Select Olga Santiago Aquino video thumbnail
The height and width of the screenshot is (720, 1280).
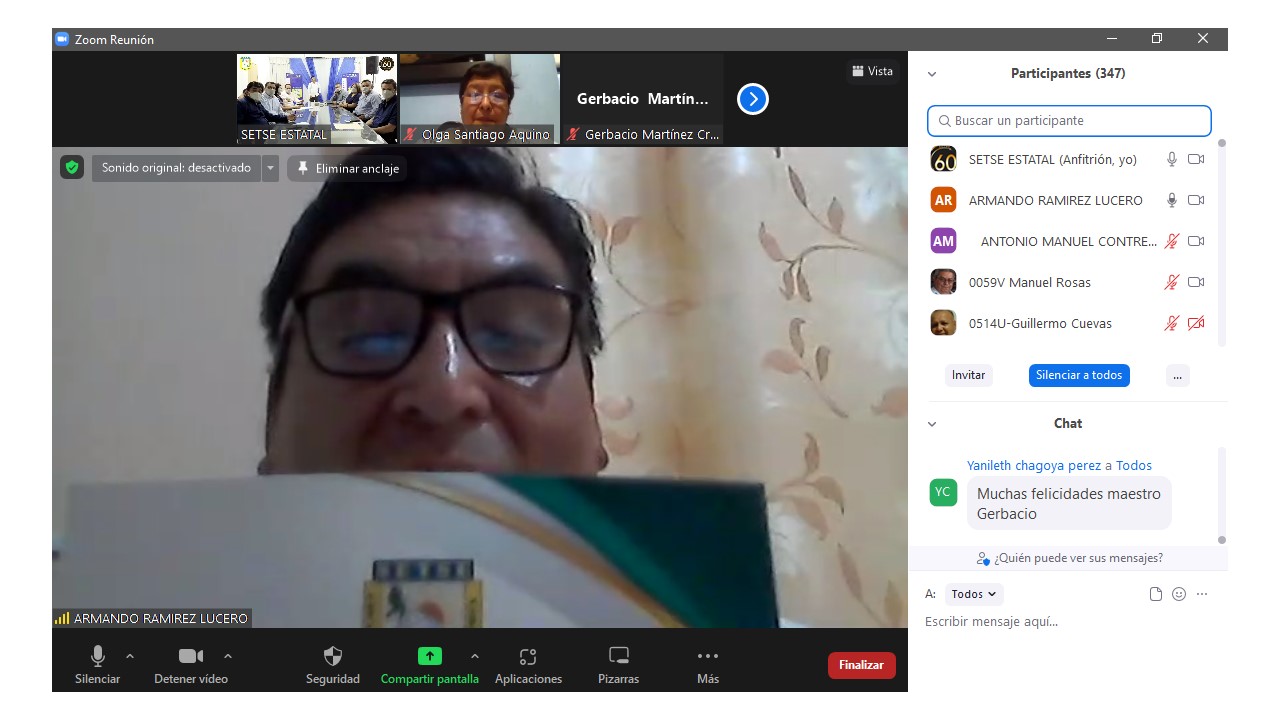tap(480, 99)
